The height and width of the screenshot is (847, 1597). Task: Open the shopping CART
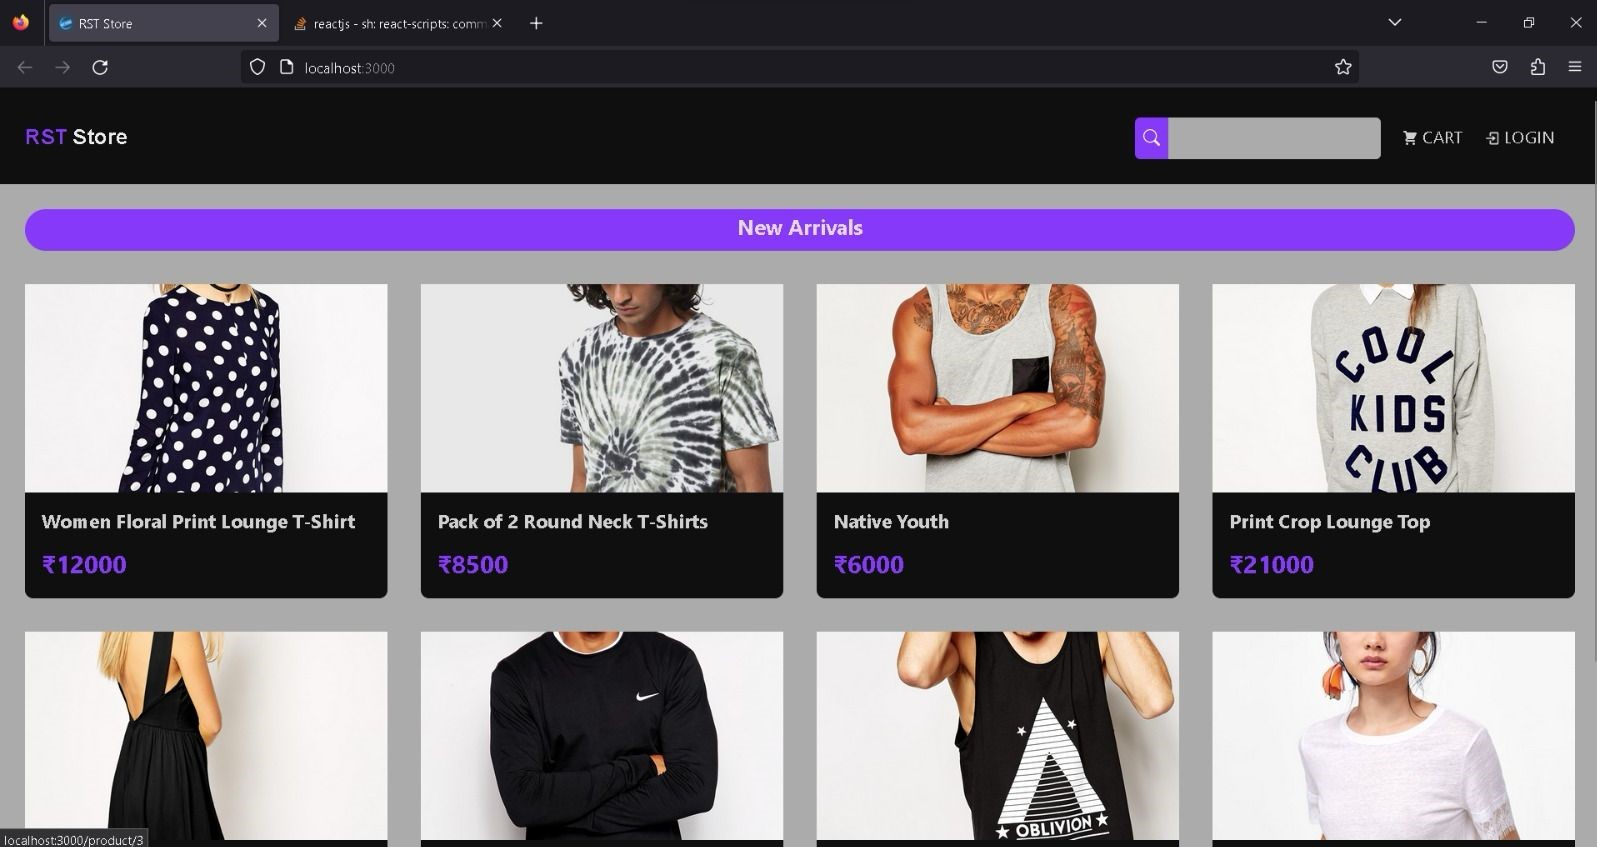1432,138
